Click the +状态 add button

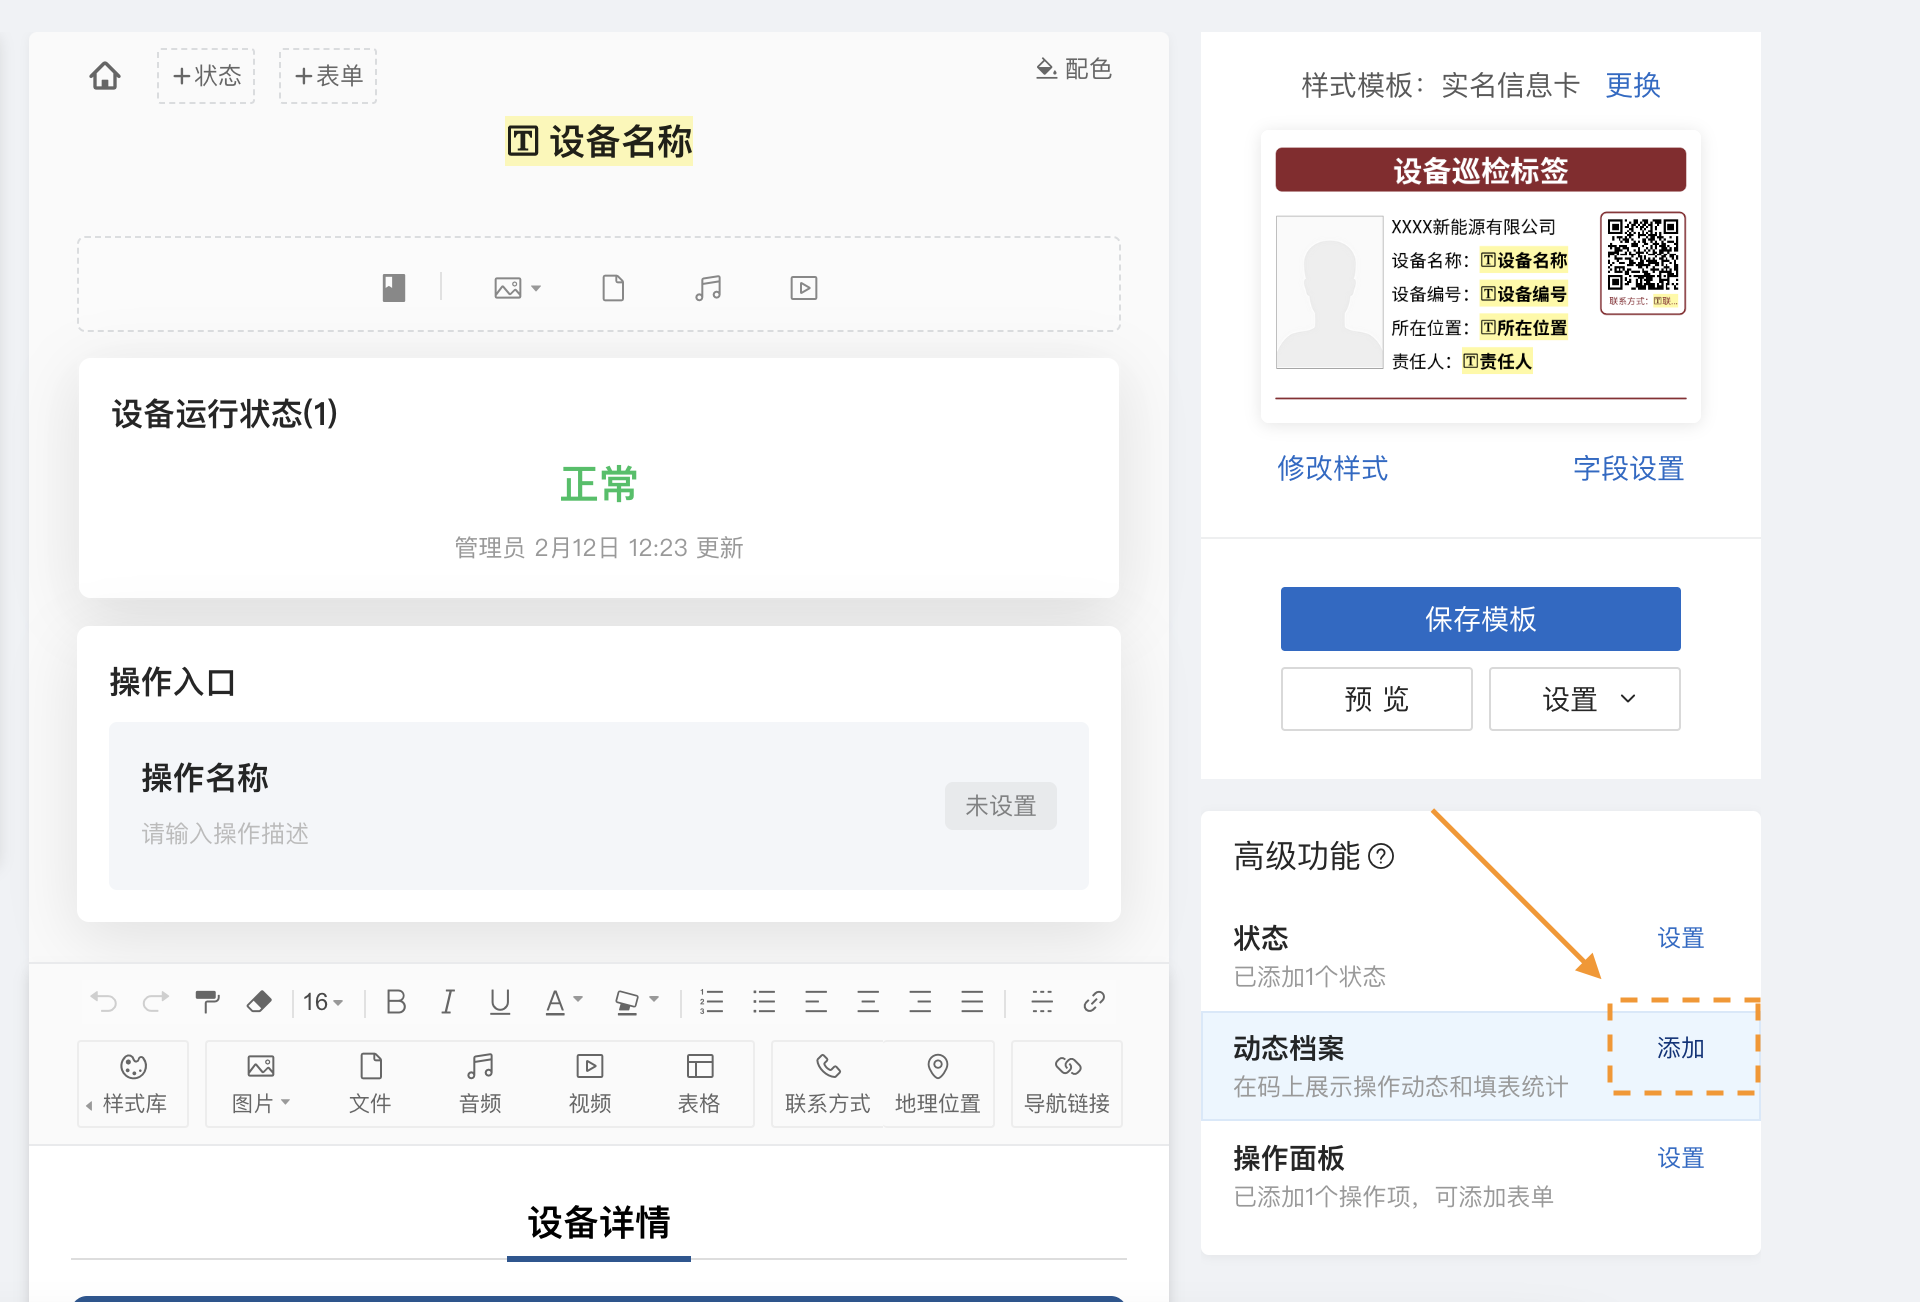(206, 76)
